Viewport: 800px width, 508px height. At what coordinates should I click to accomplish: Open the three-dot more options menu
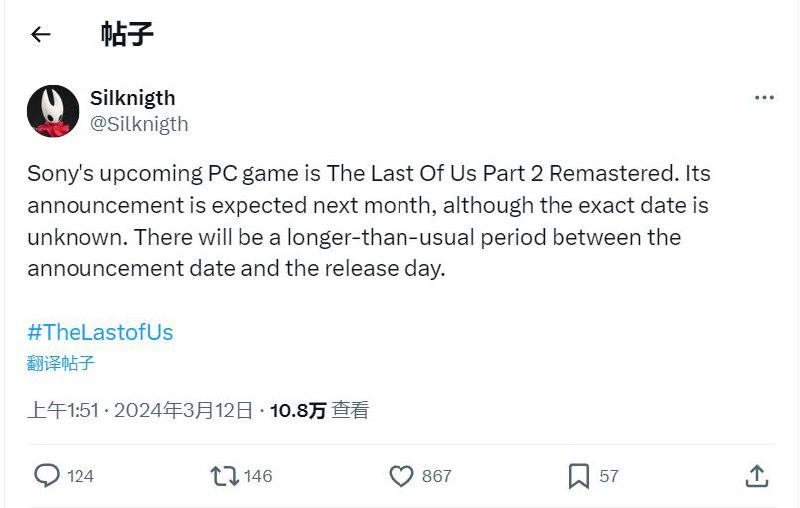[x=764, y=98]
